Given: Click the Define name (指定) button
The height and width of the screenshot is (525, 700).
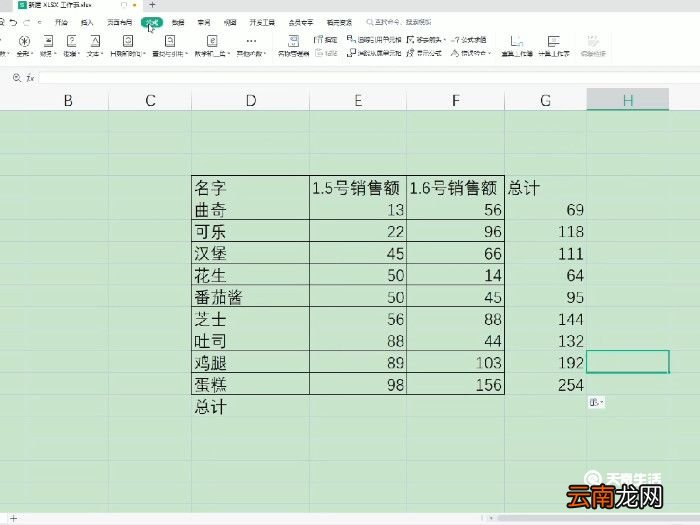Looking at the screenshot, I should 325,40.
